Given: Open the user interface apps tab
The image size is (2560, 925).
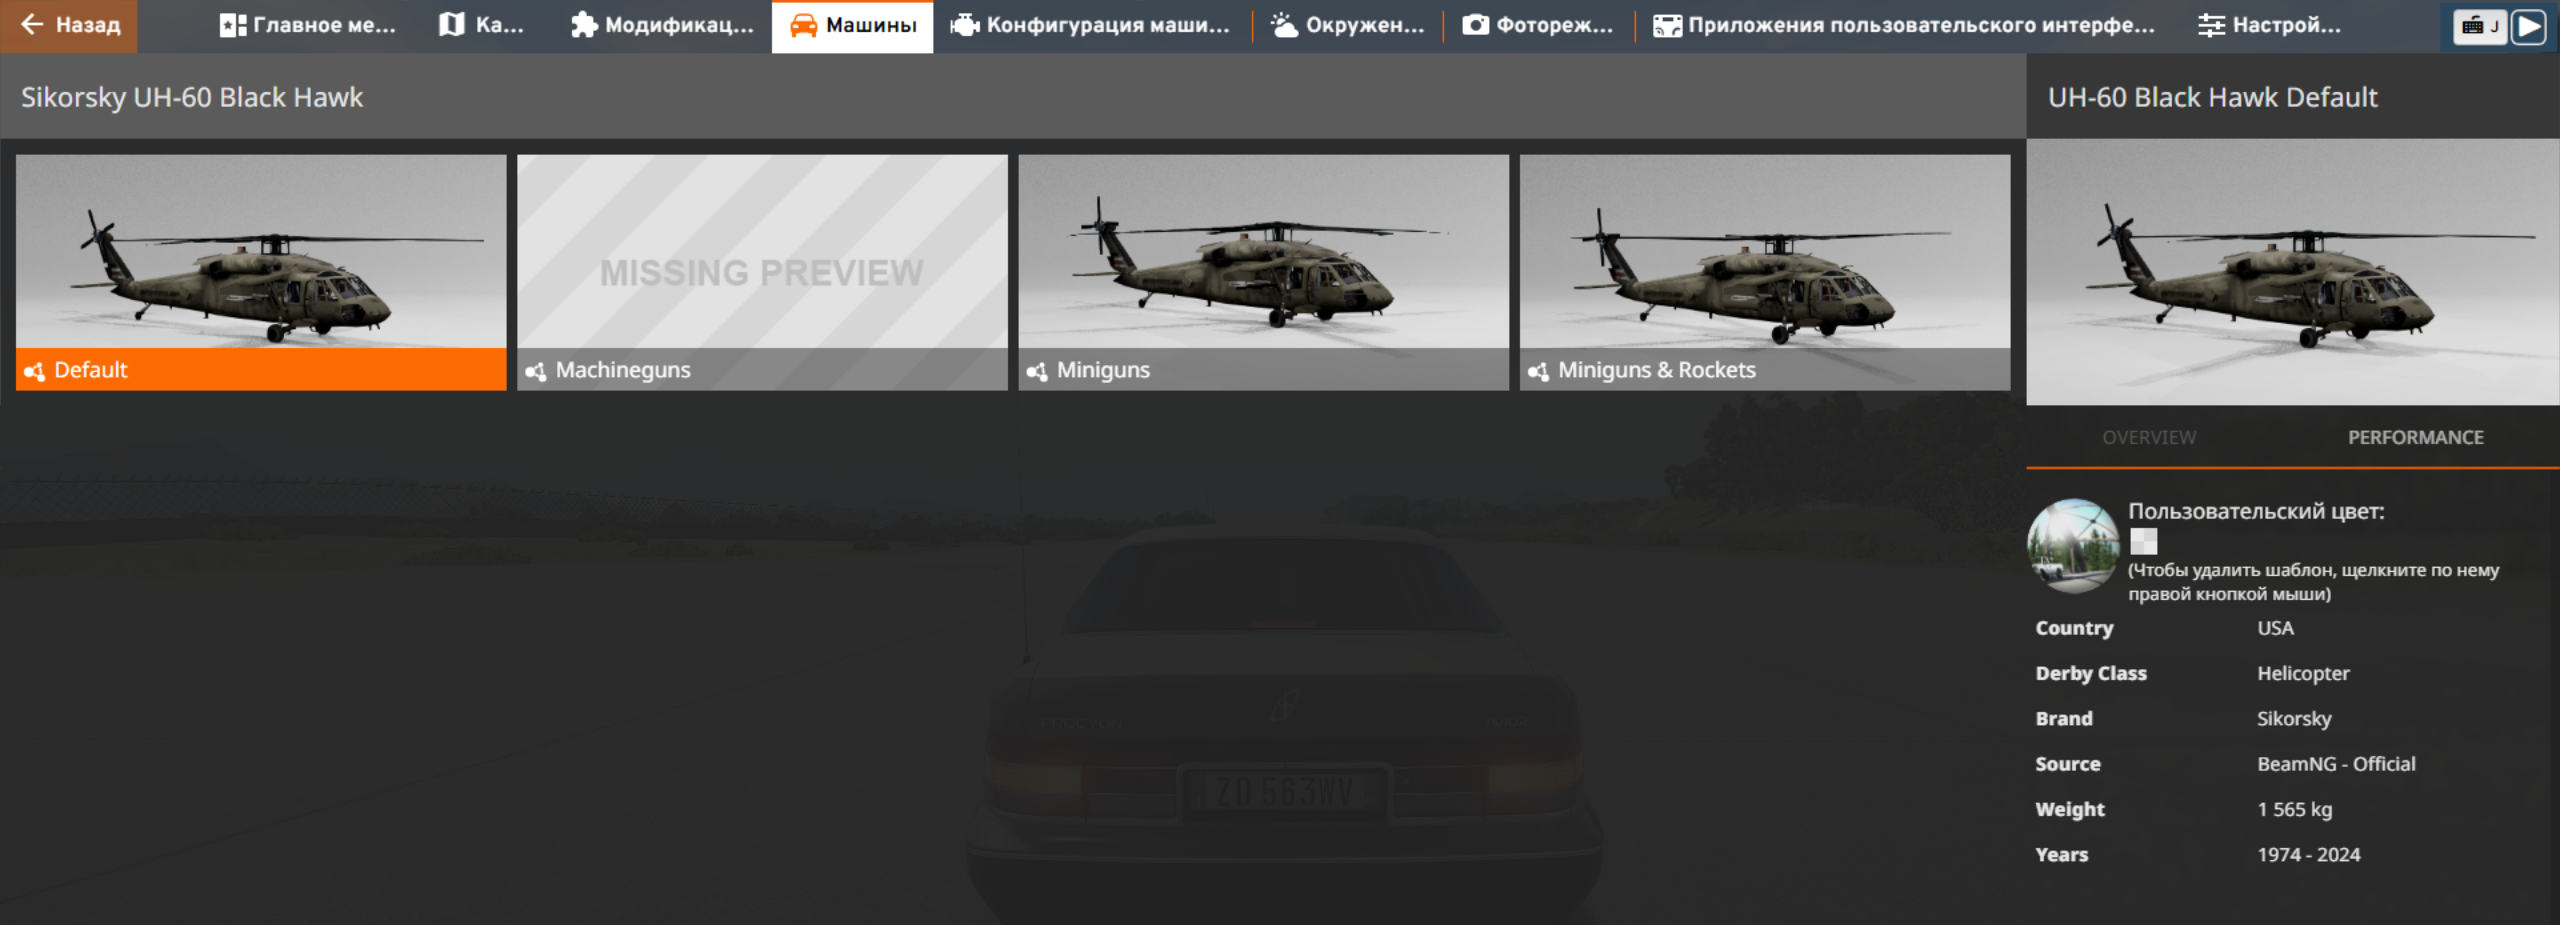Looking at the screenshot, I should 1904,25.
